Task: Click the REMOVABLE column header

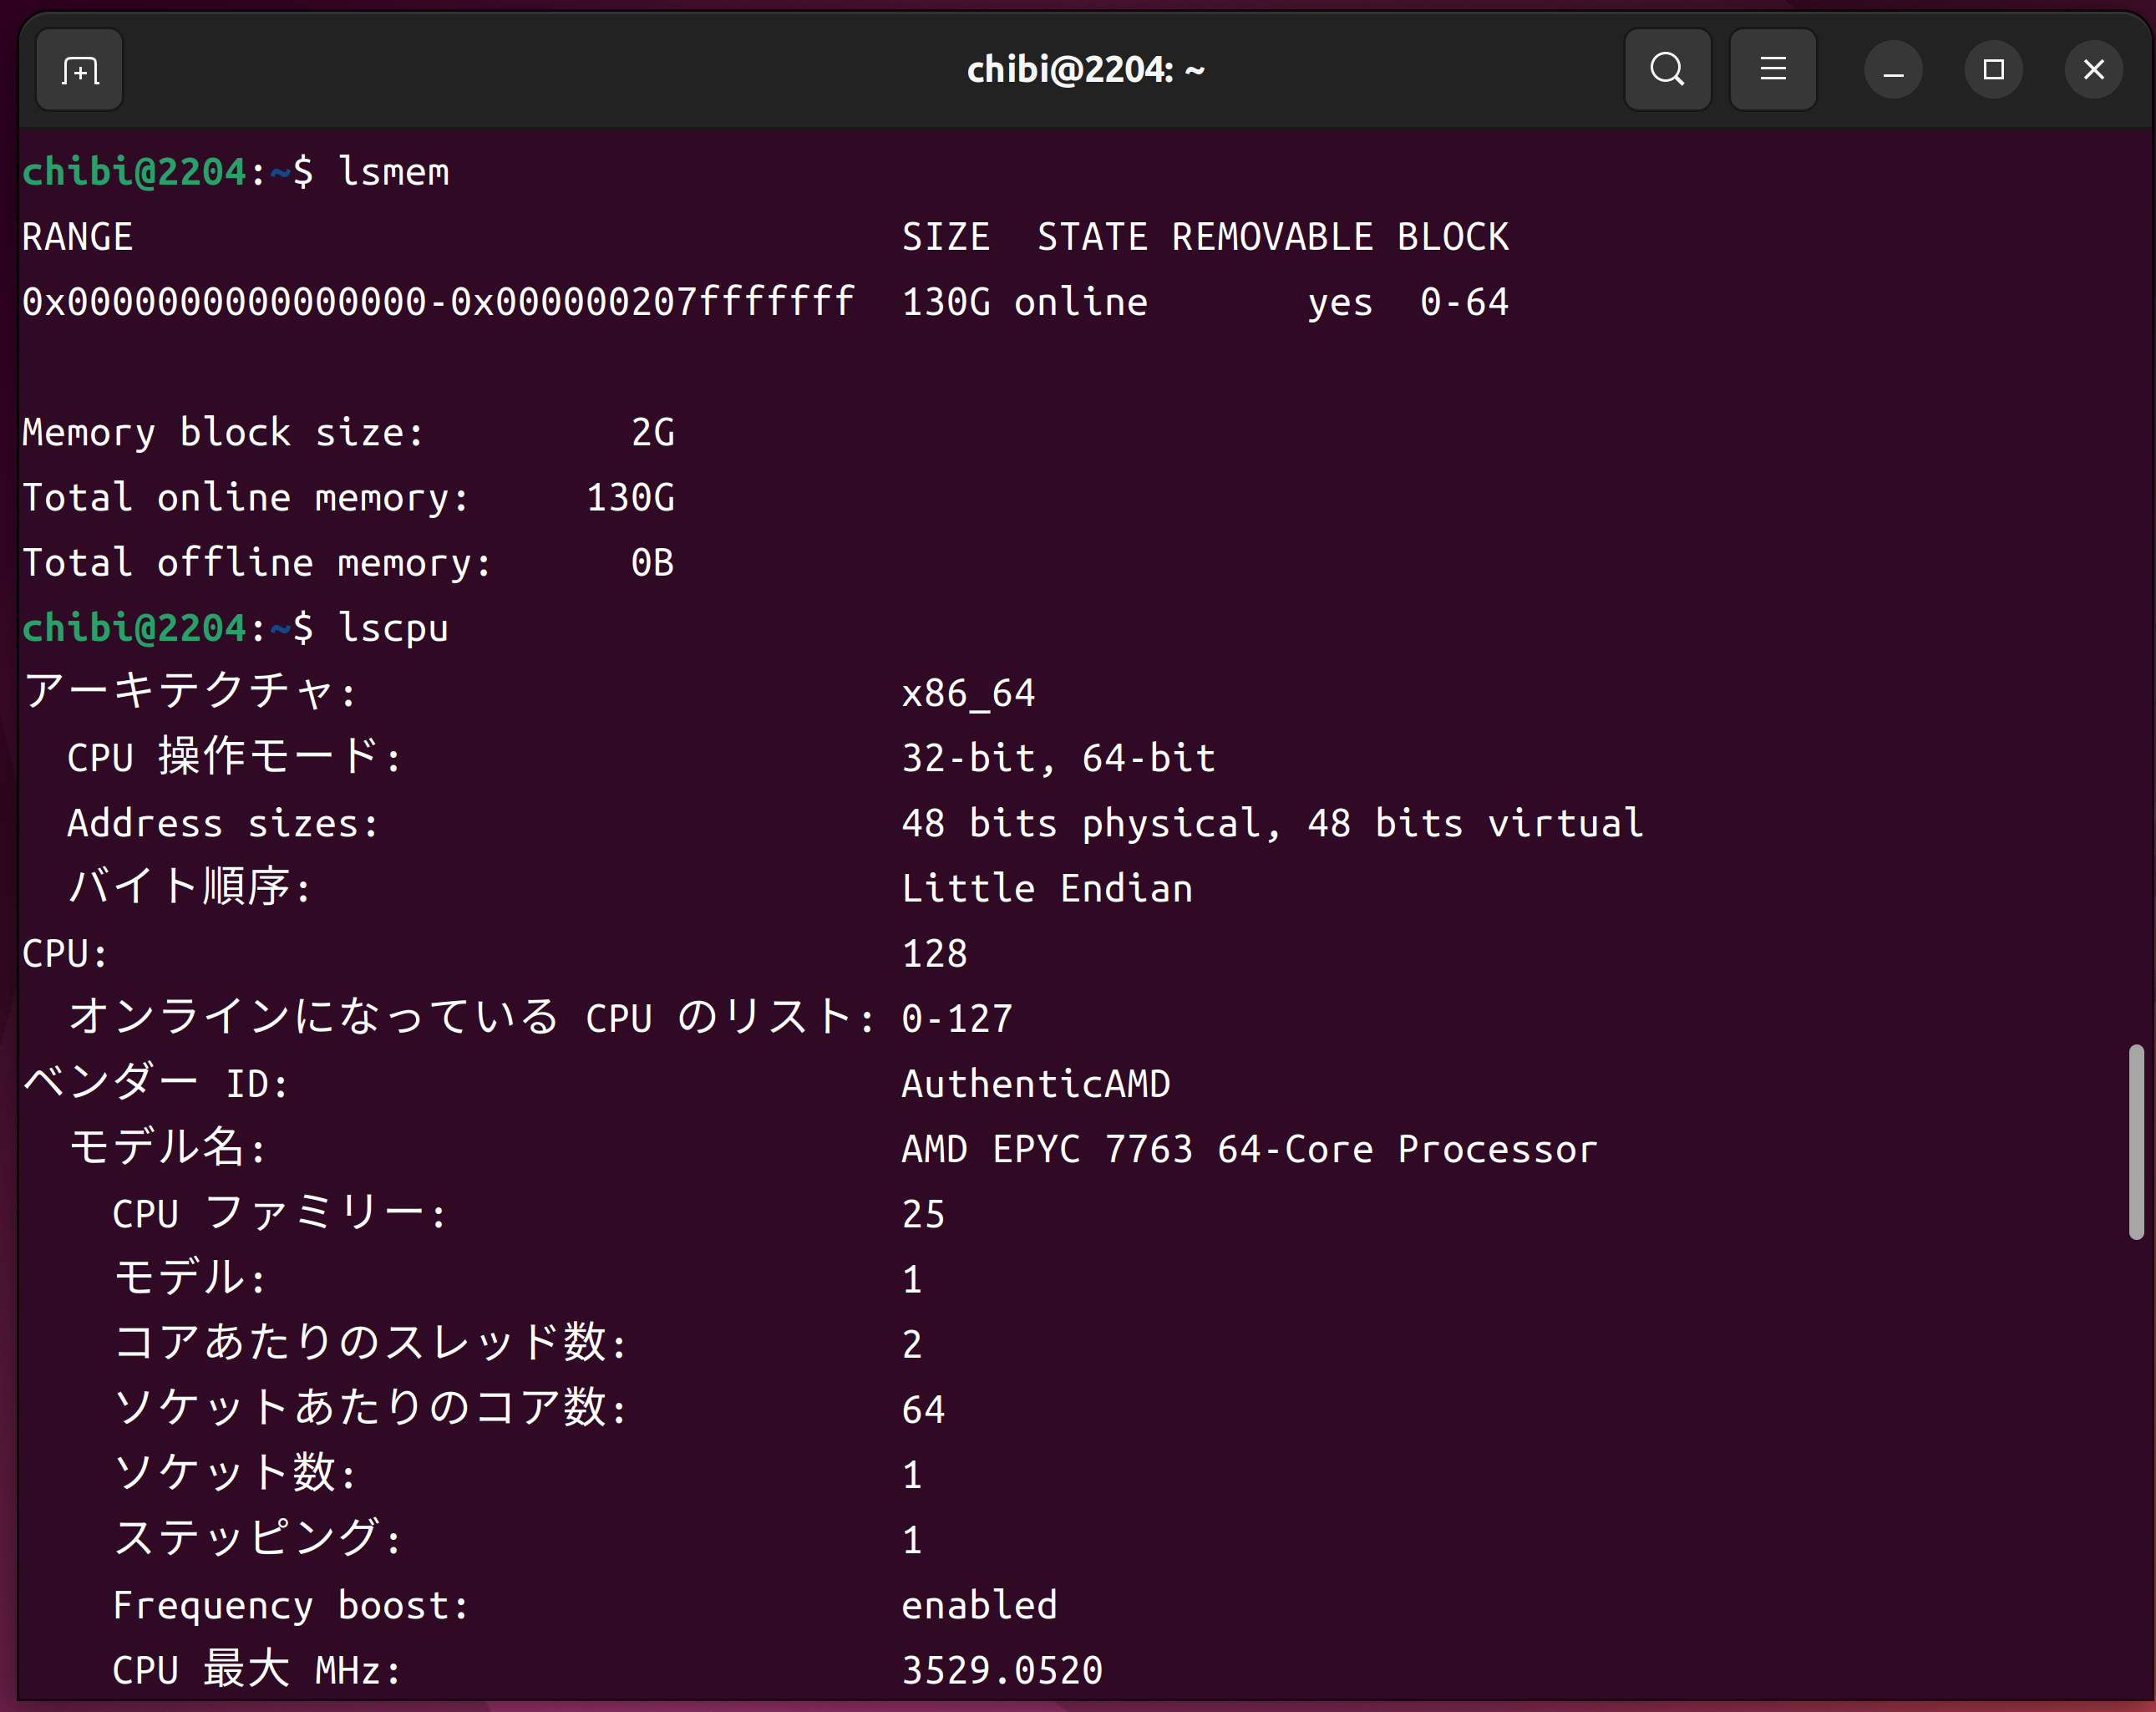Action: tap(1272, 237)
